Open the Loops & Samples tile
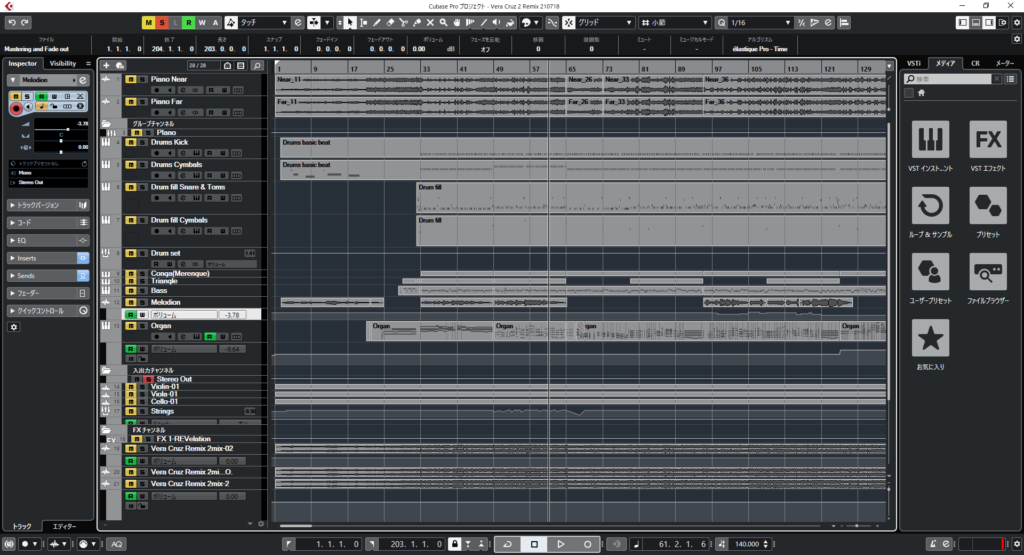The height and width of the screenshot is (555, 1024). pos(932,206)
